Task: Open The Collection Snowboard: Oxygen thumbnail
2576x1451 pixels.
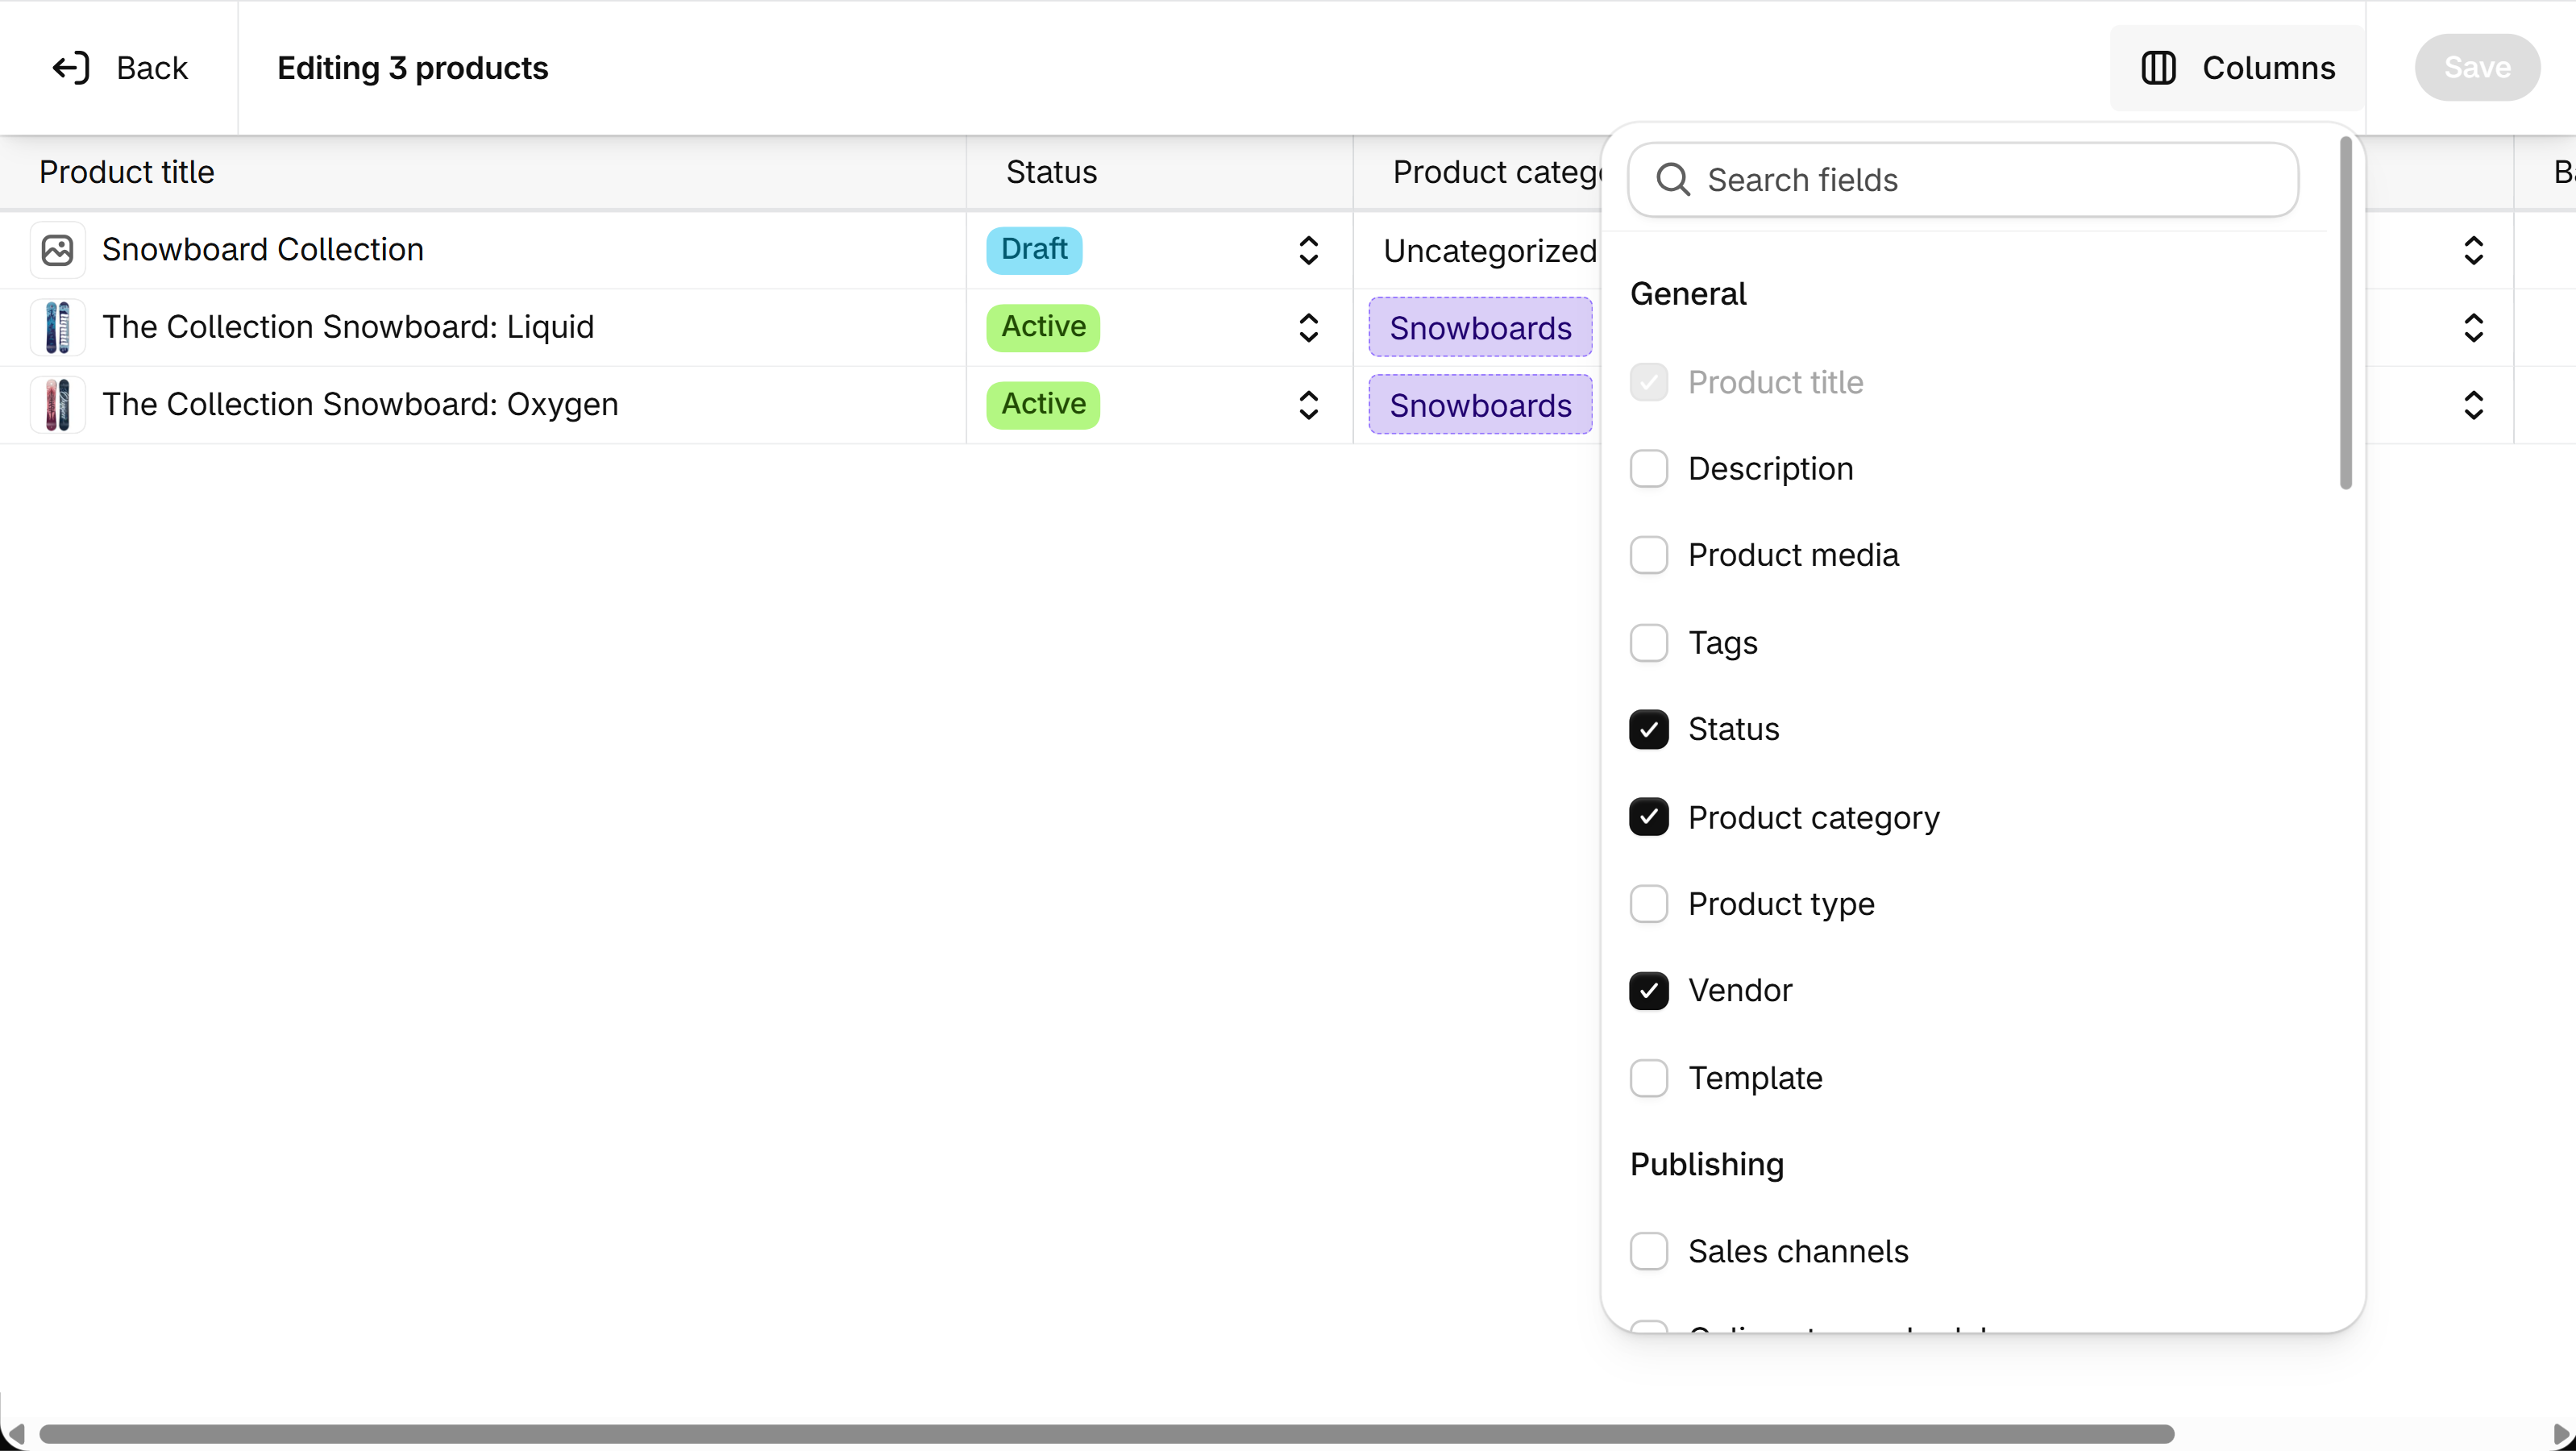Action: coord(58,405)
